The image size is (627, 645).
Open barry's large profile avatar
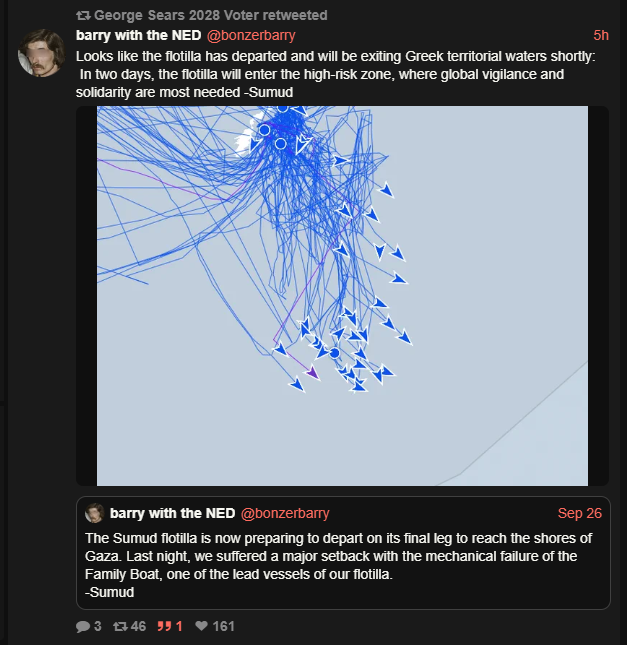pyautogui.click(x=42, y=54)
